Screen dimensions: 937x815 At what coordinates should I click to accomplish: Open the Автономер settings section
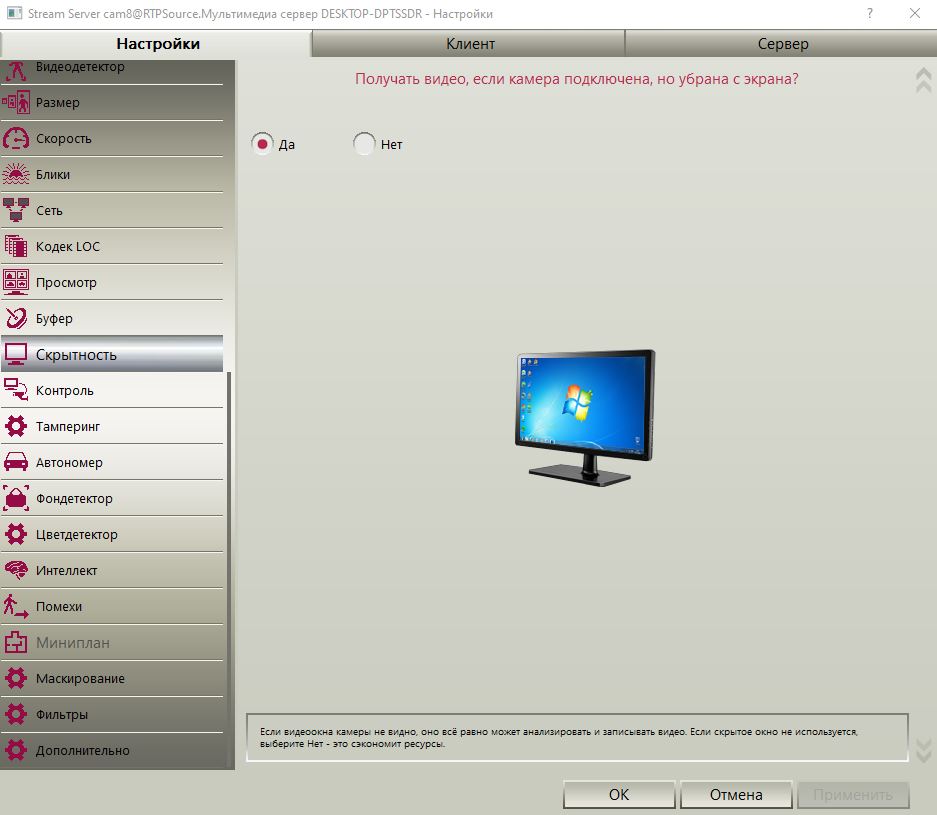112,462
